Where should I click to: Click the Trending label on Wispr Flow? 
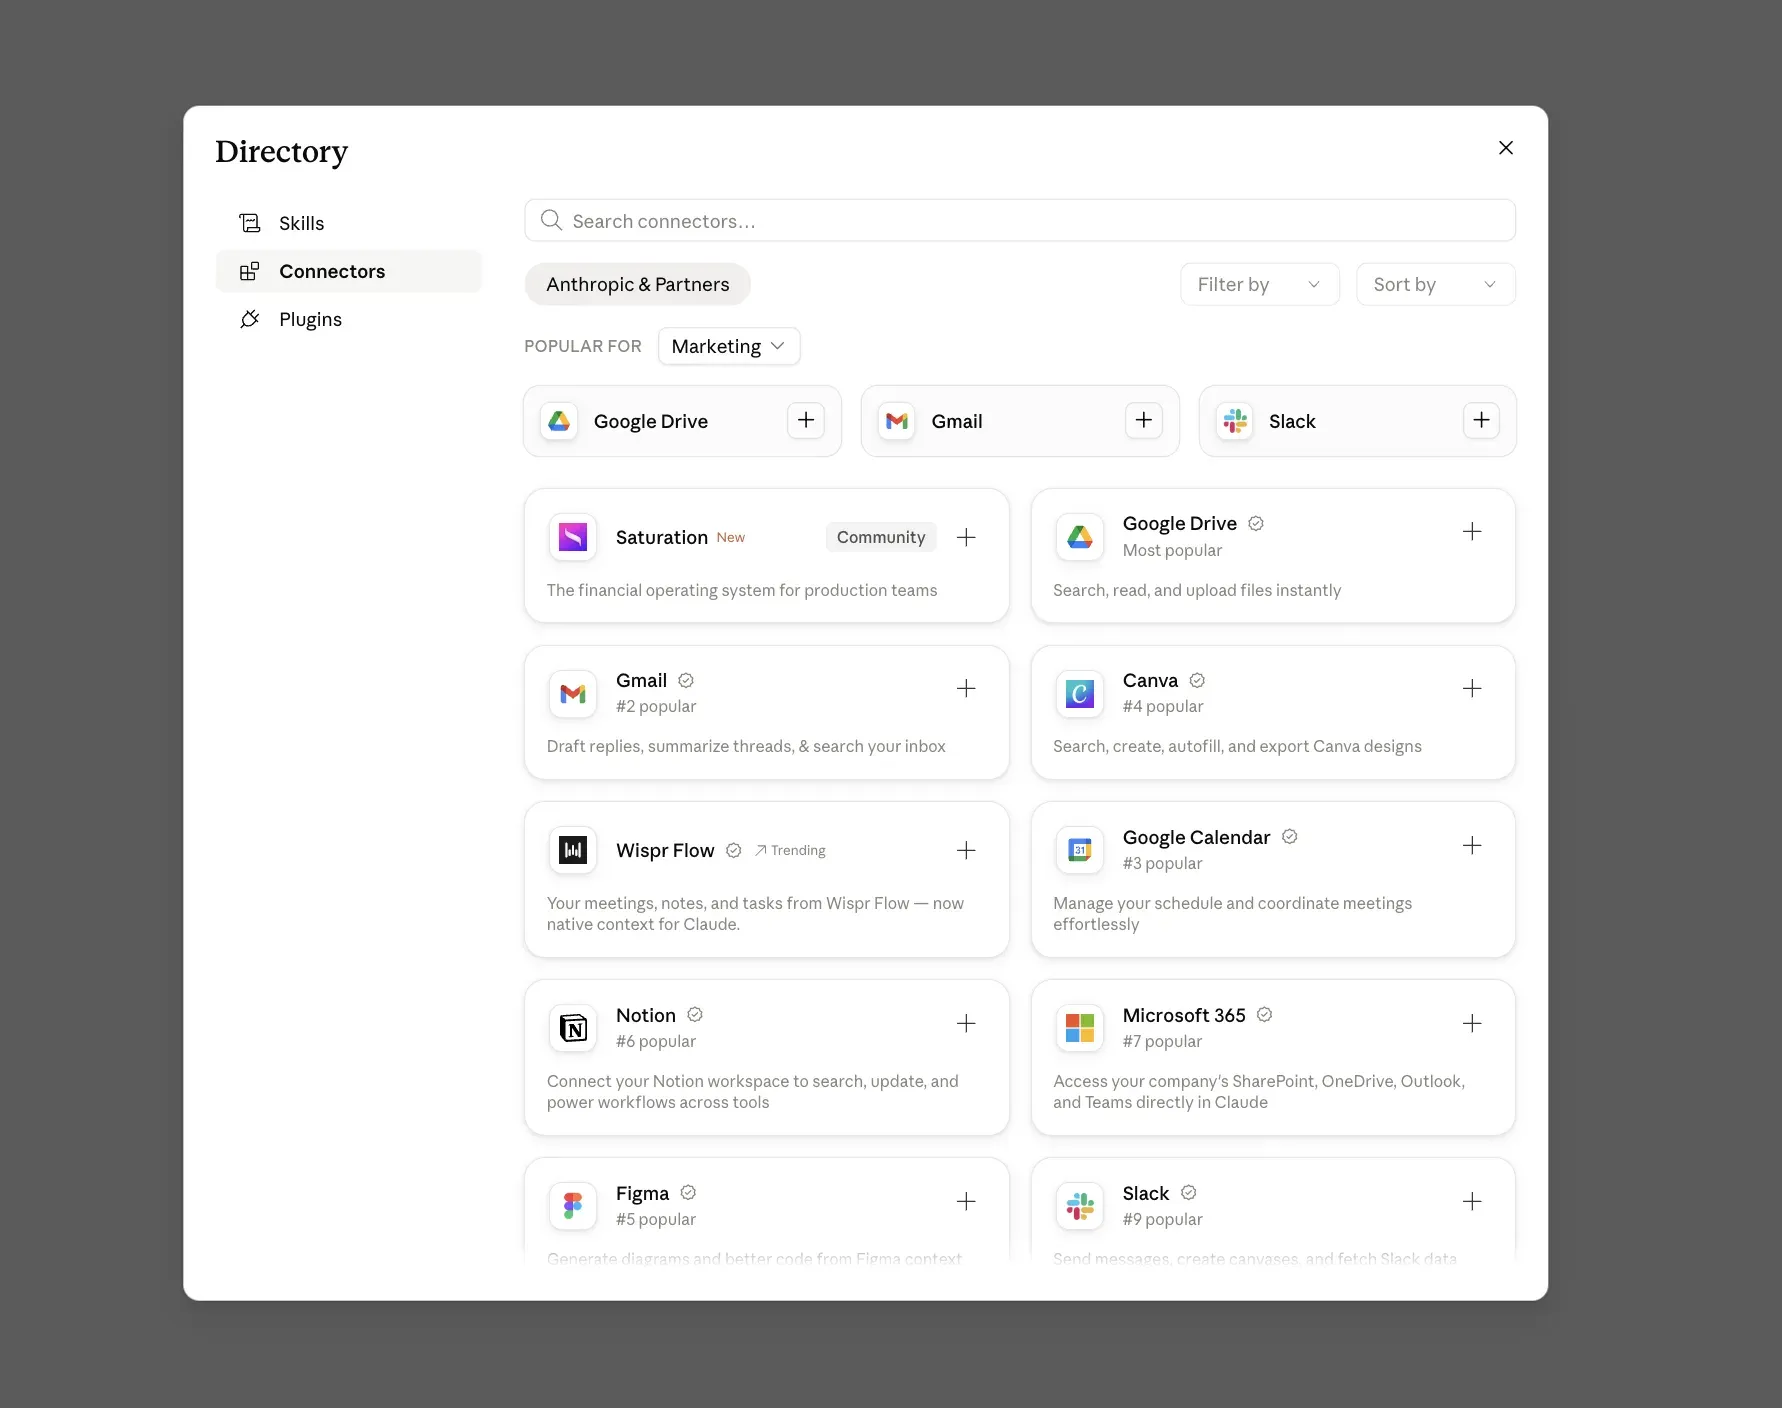point(790,850)
